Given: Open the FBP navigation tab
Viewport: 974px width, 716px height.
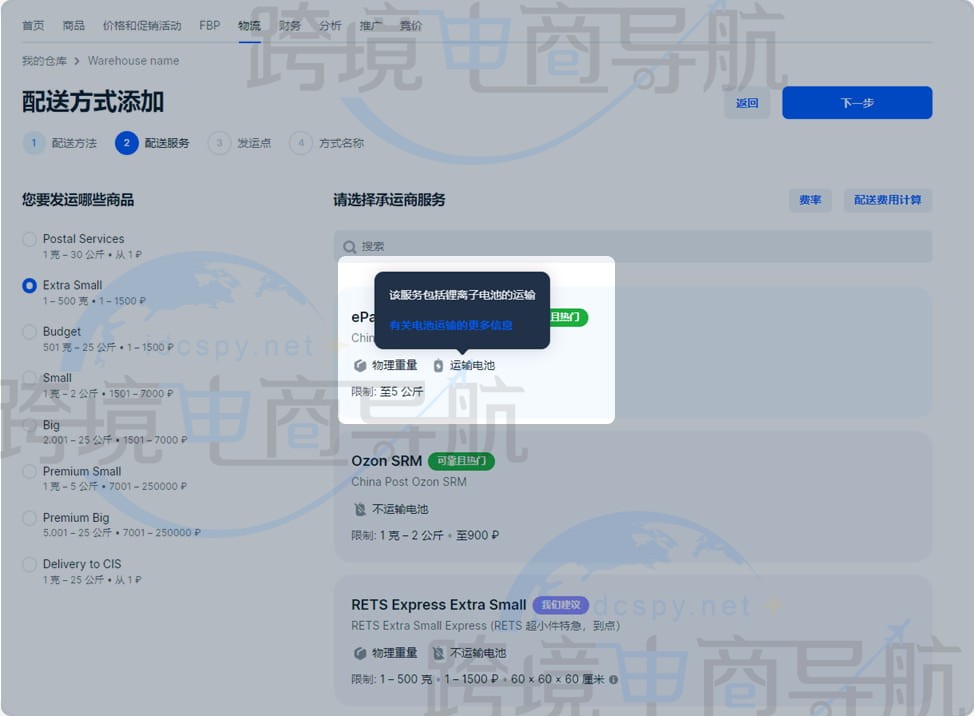Looking at the screenshot, I should click(x=209, y=25).
